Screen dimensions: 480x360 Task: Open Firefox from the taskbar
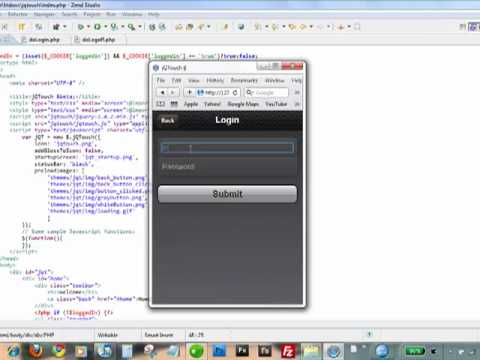point(36,351)
